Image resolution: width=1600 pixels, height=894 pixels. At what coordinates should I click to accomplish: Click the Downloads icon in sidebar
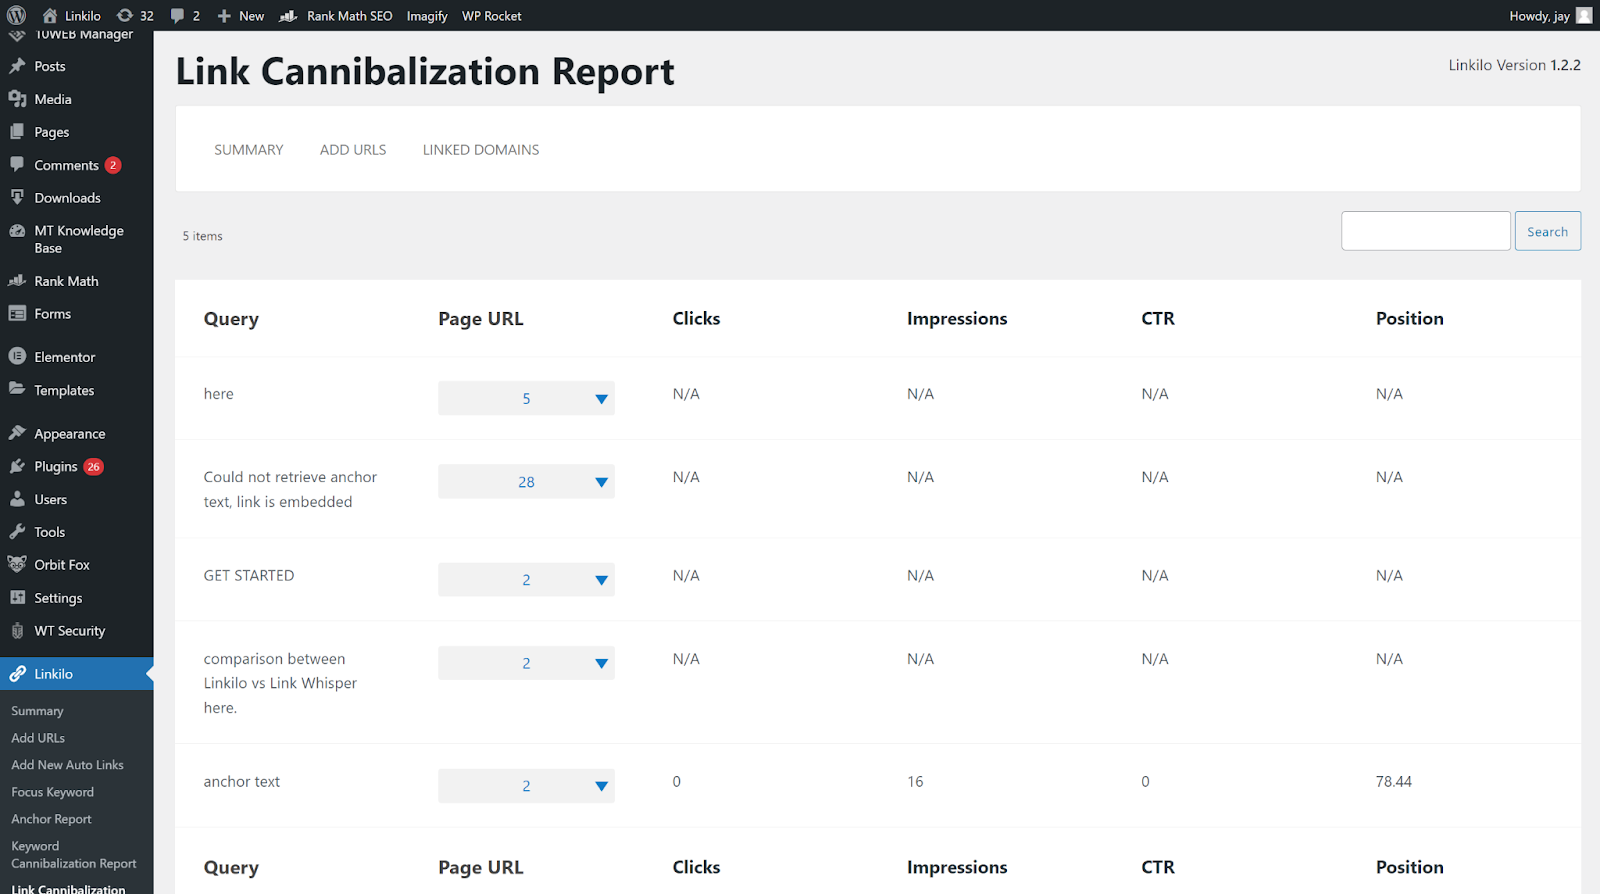pos(17,198)
